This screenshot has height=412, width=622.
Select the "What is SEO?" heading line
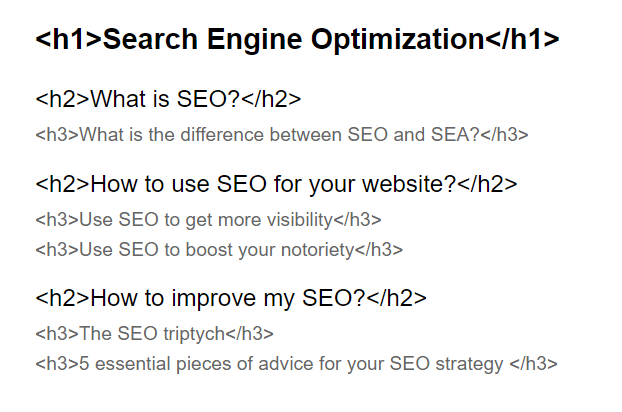(x=168, y=99)
